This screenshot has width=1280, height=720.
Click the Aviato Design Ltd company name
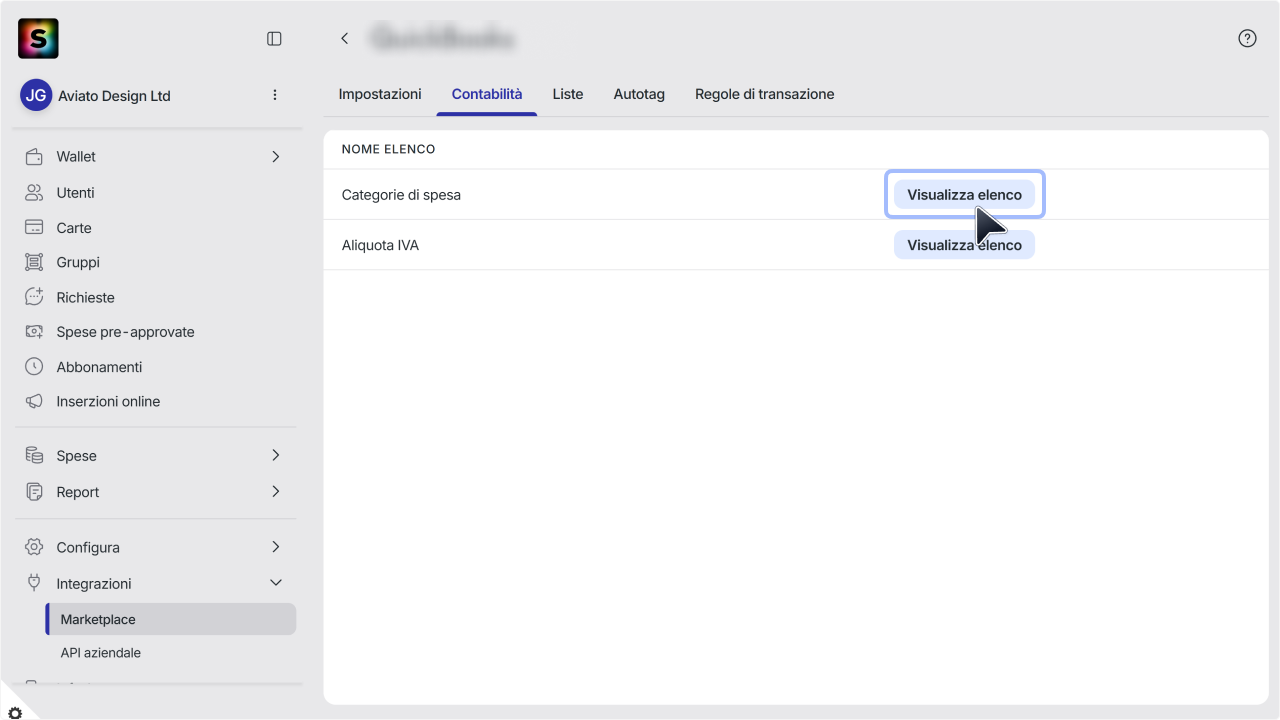point(114,96)
